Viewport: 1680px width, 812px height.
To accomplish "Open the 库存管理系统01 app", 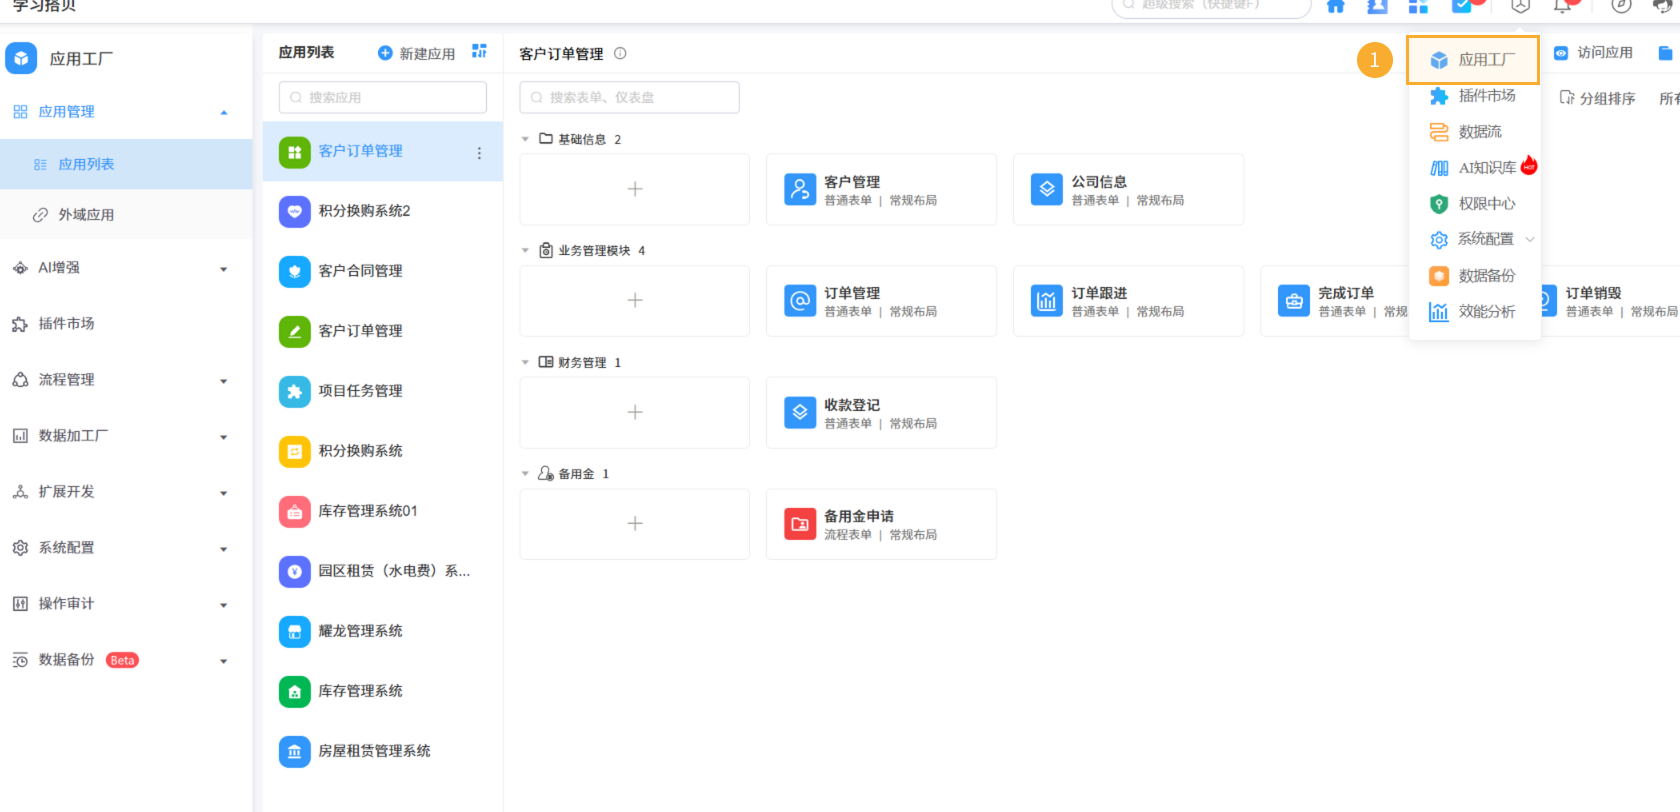I will tap(382, 511).
